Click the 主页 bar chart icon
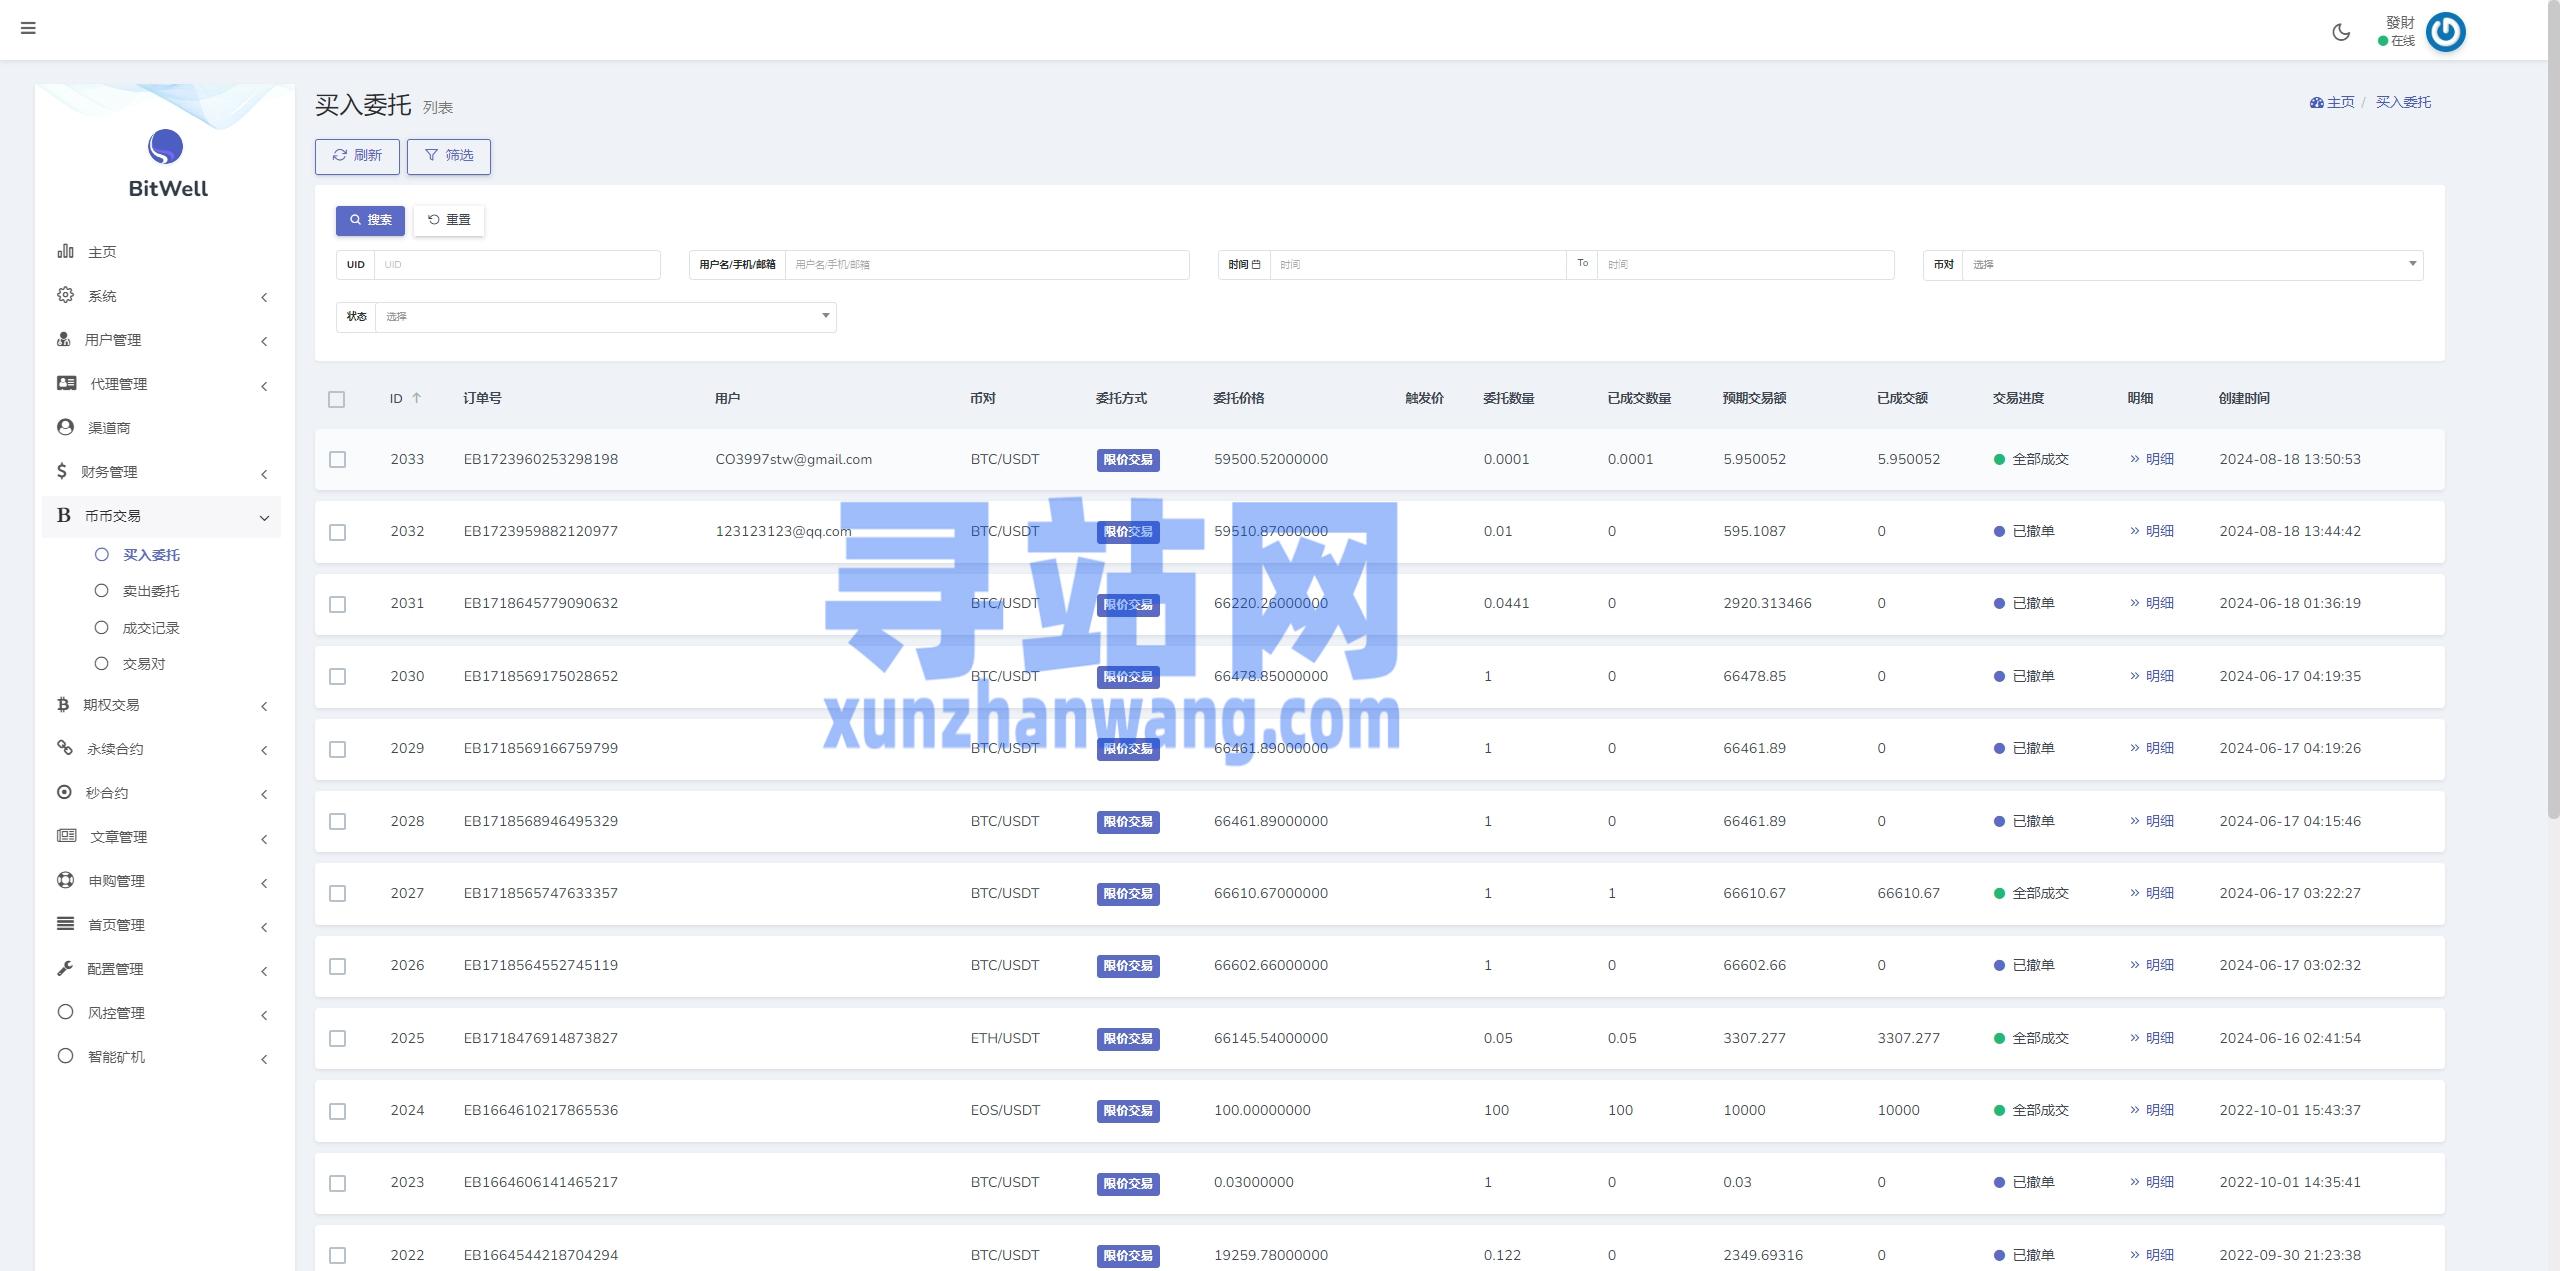The width and height of the screenshot is (2560, 1271). [65, 251]
